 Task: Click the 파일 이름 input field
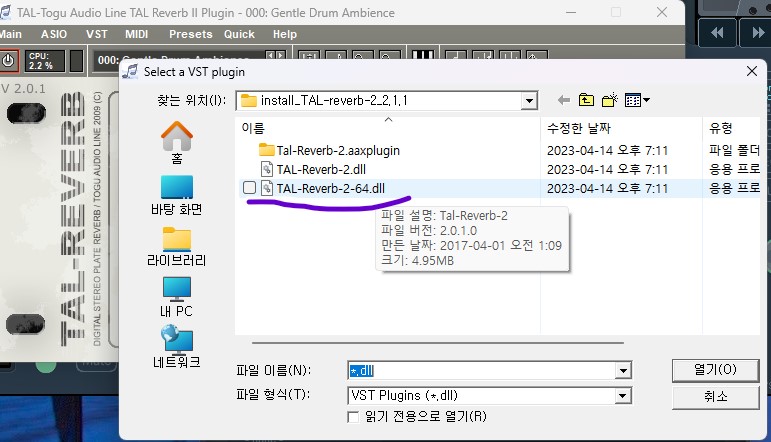[482, 371]
